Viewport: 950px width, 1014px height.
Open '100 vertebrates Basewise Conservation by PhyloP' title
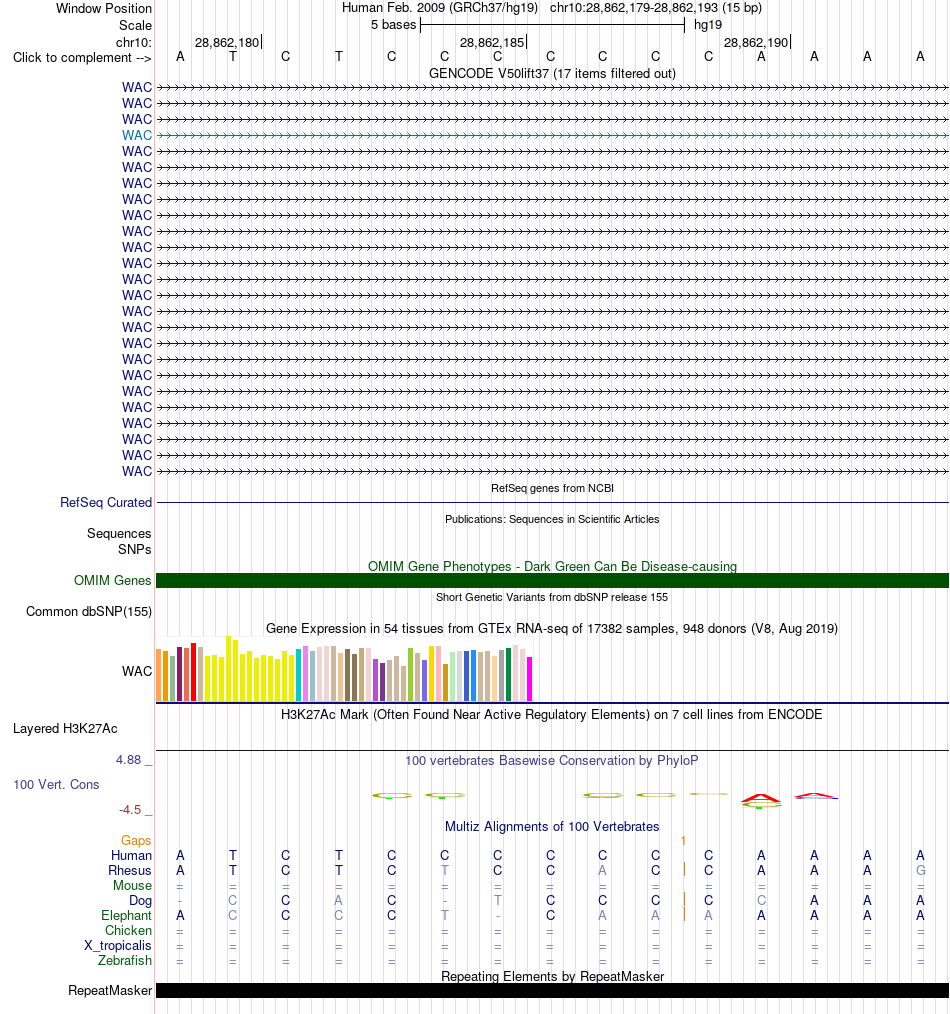pyautogui.click(x=552, y=760)
